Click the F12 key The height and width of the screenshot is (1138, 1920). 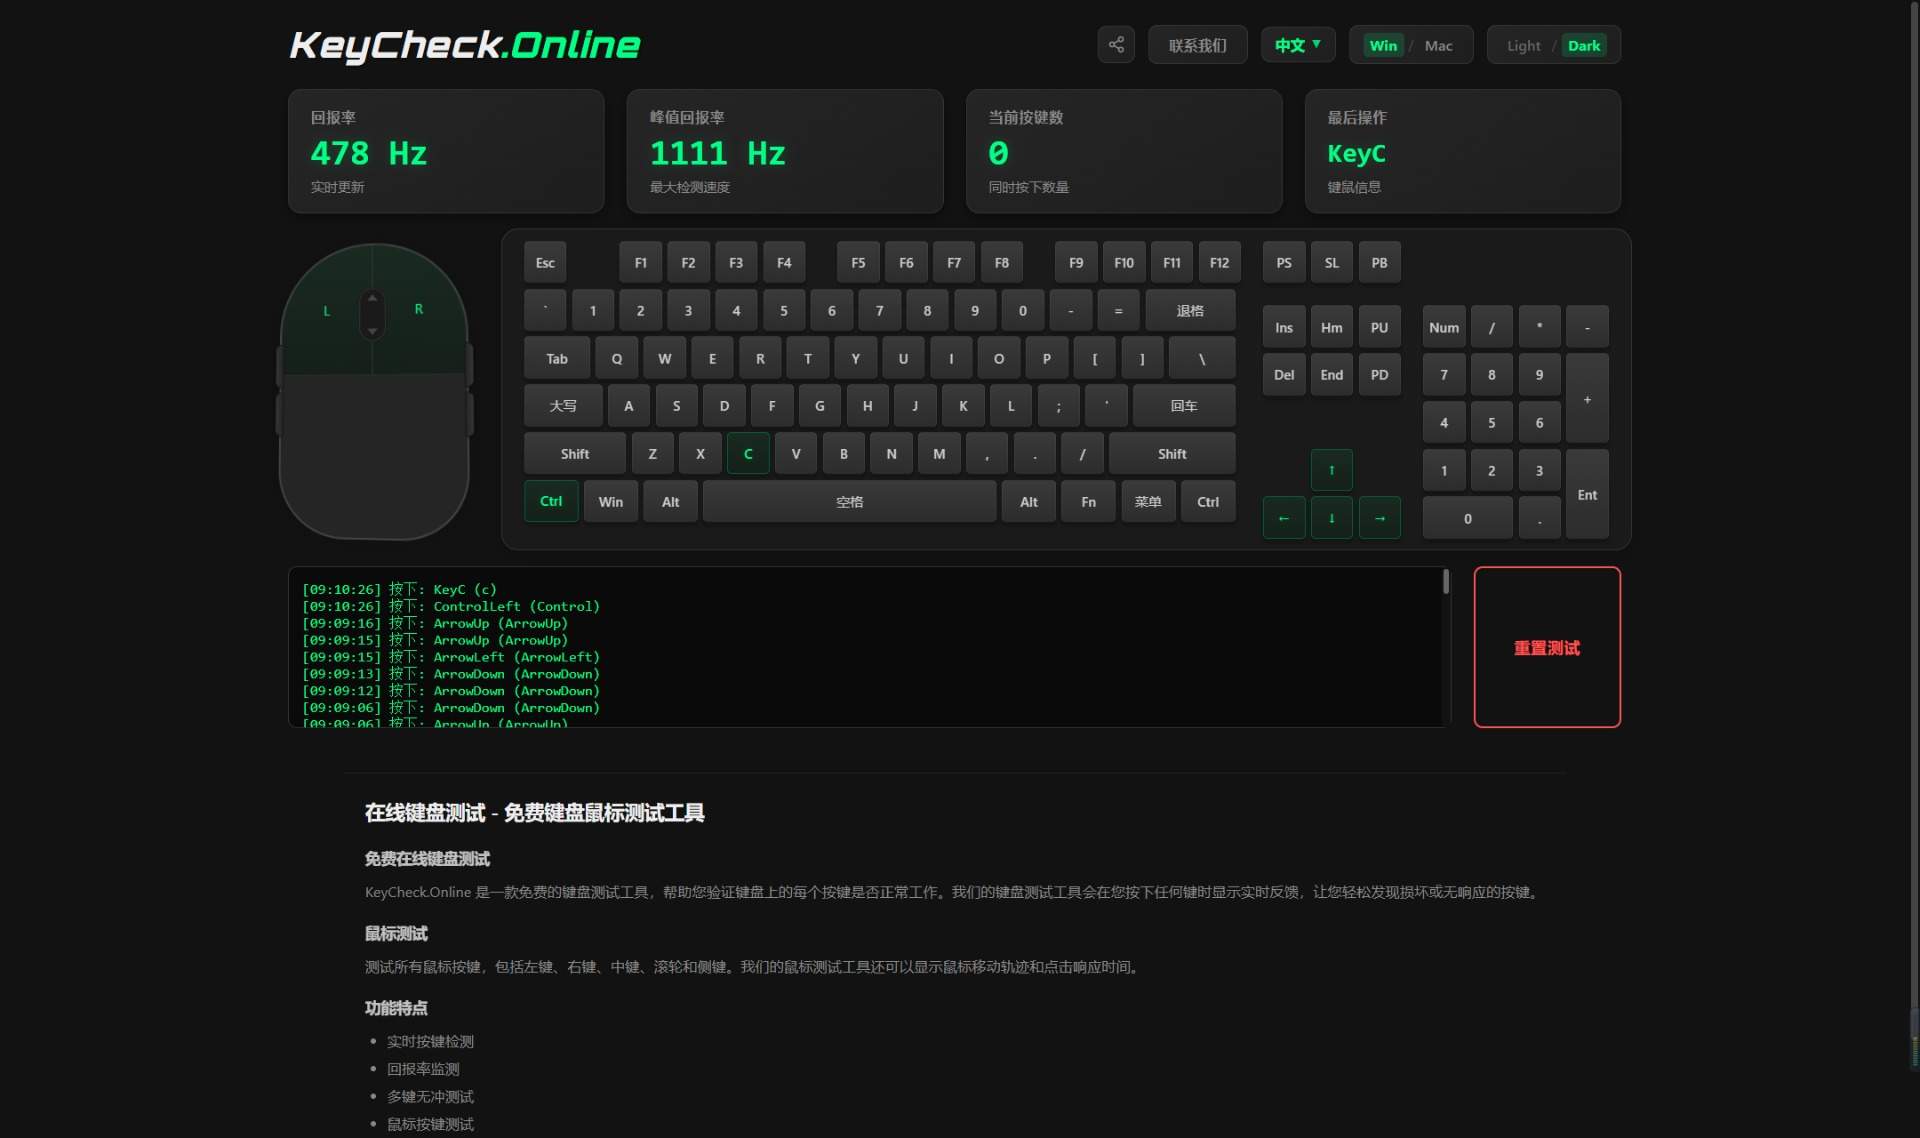coord(1219,262)
